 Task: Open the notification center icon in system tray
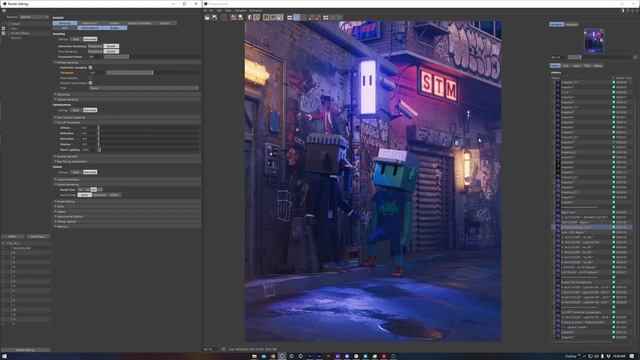pyautogui.click(x=632, y=356)
